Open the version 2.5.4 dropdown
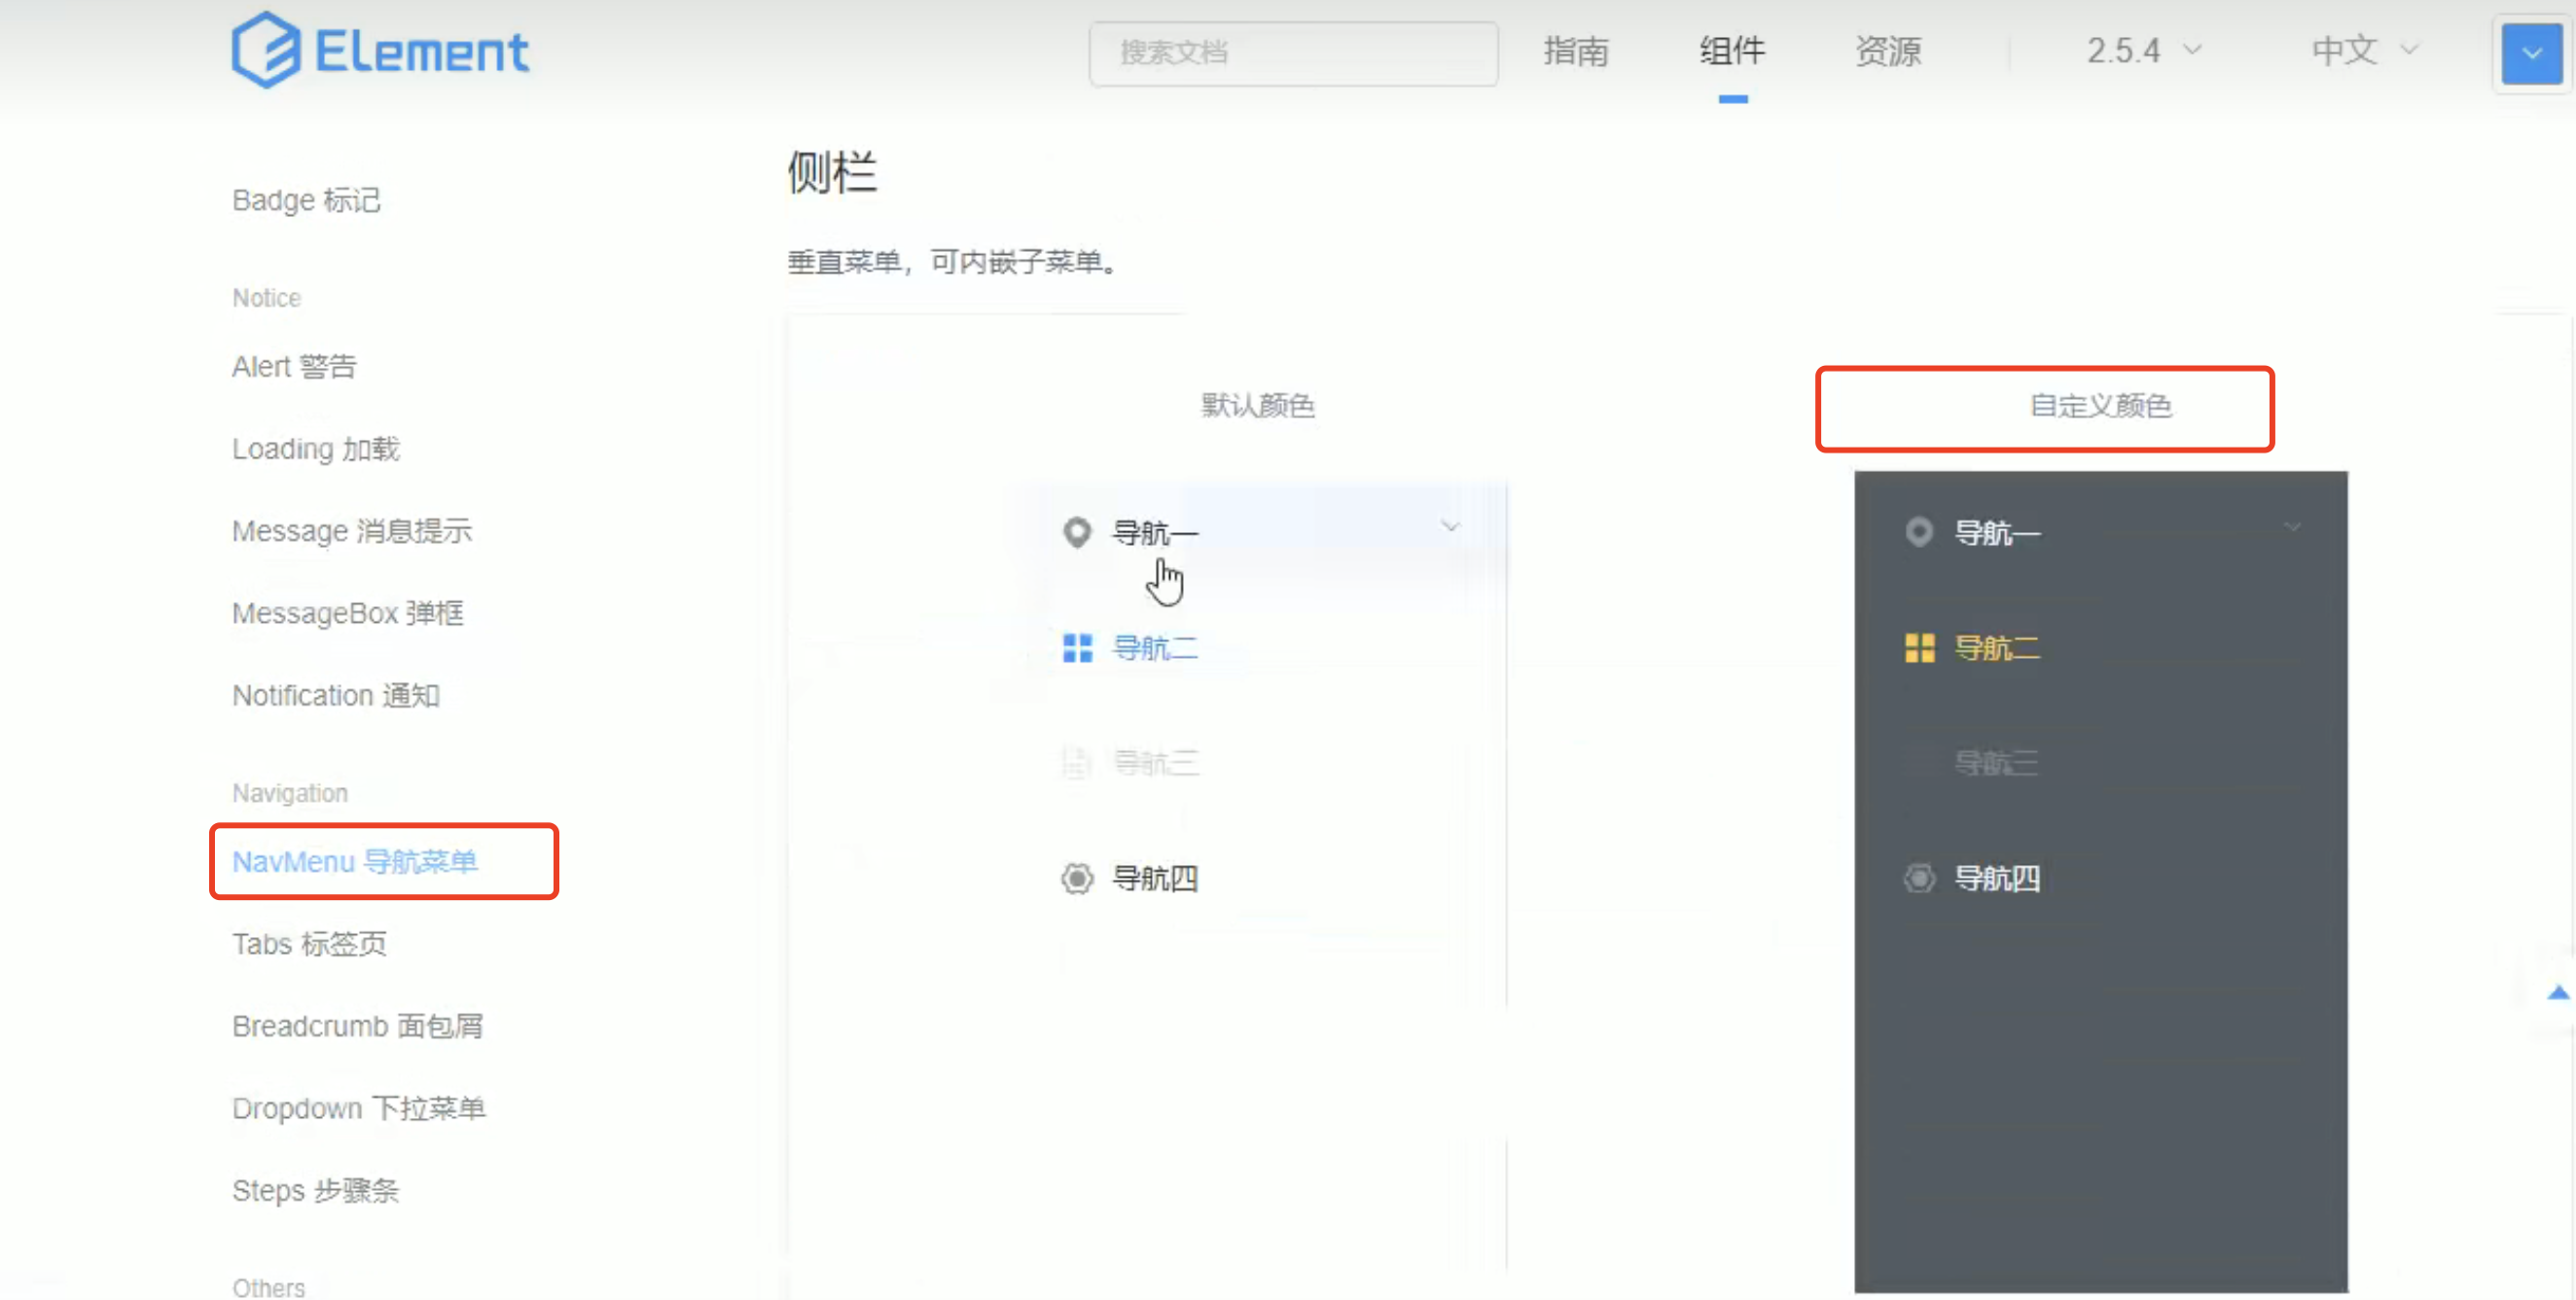Image resolution: width=2576 pixels, height=1300 pixels. pos(2142,51)
